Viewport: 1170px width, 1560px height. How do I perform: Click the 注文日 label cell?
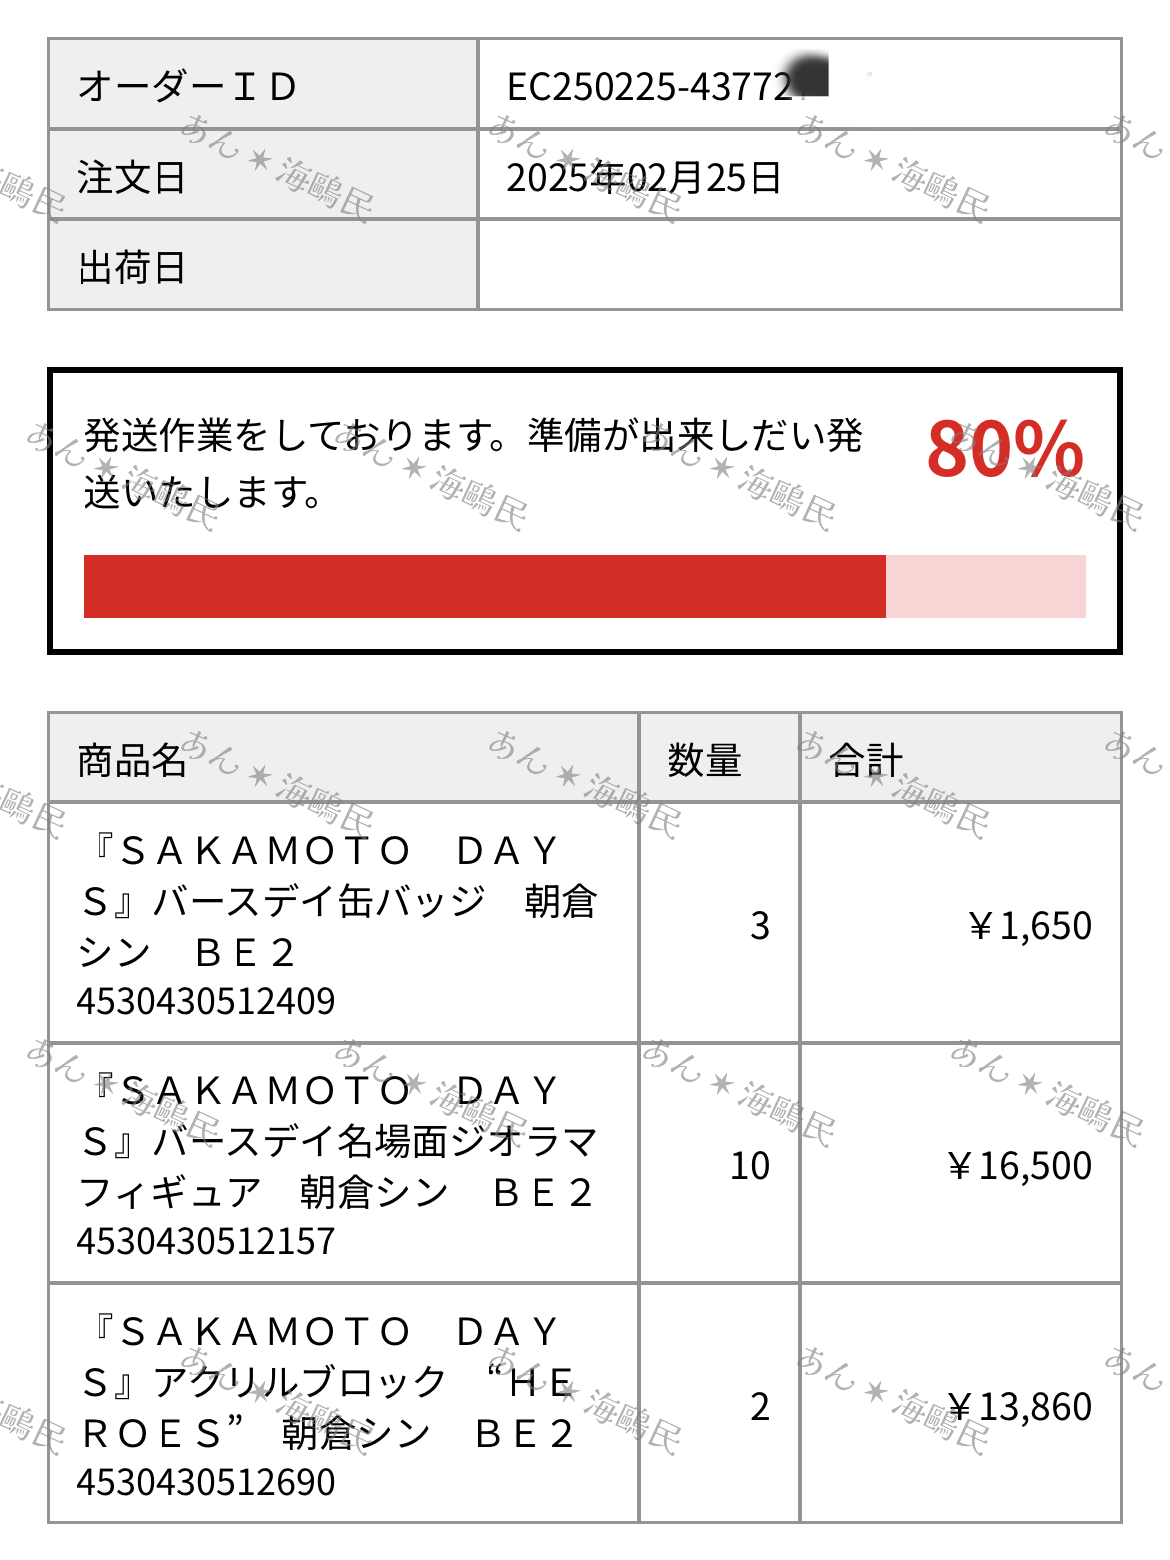point(263,175)
